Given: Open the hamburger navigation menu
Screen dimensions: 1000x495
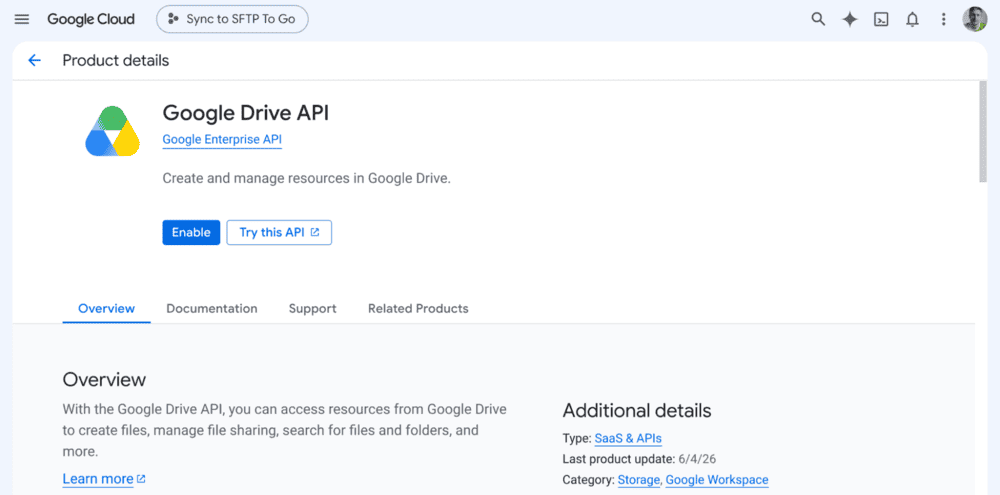Looking at the screenshot, I should (x=22, y=19).
